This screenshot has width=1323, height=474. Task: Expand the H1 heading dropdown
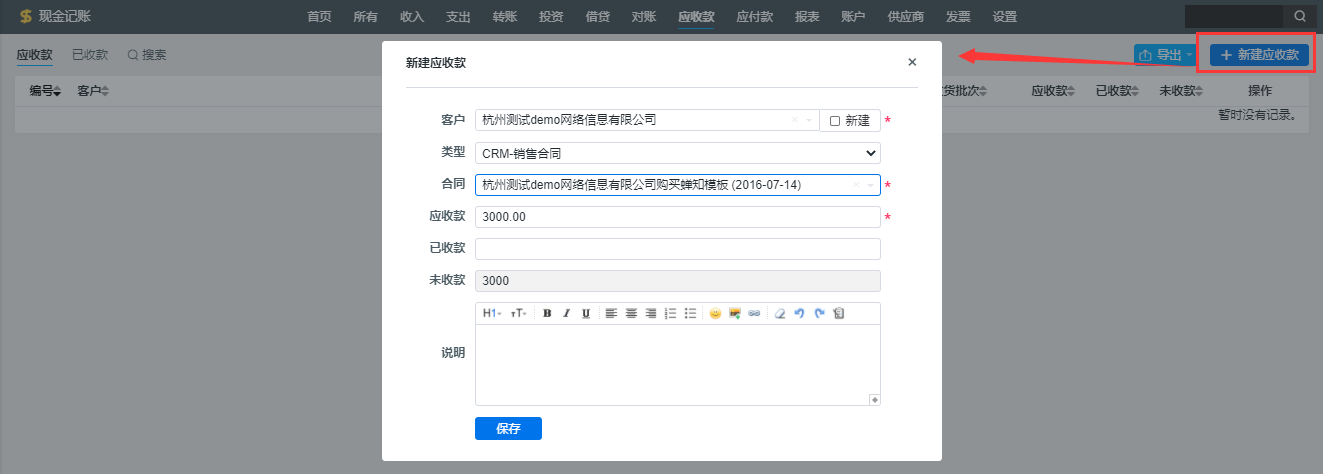coord(491,313)
